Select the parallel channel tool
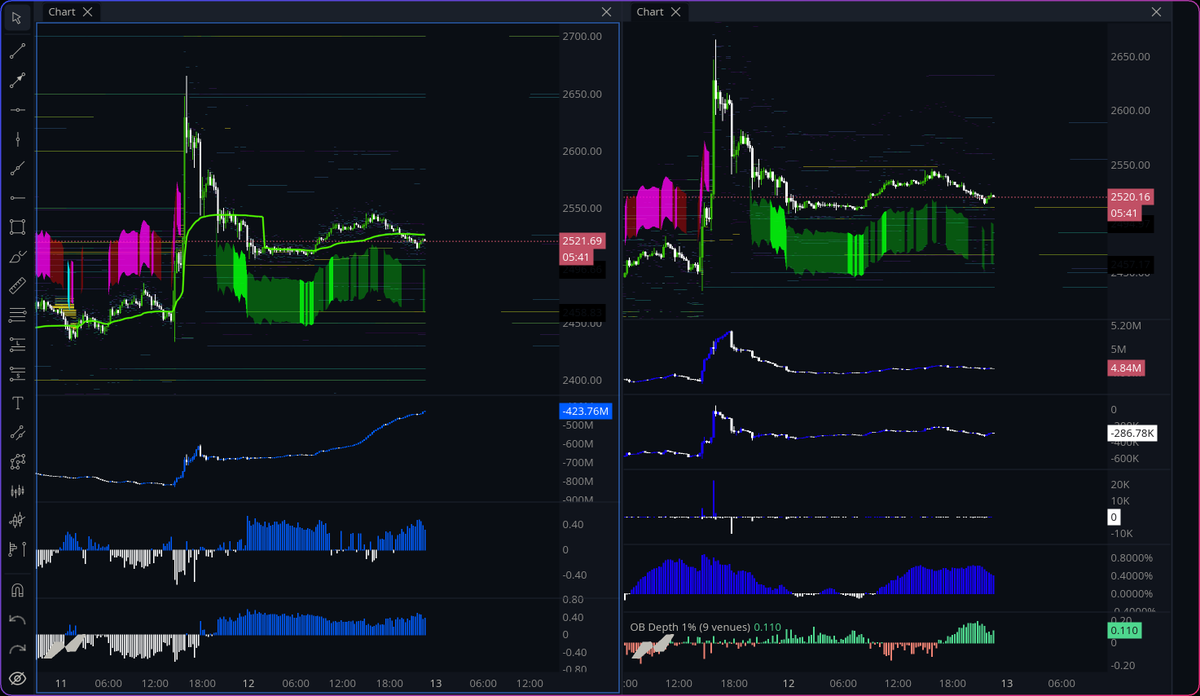Viewport: 1200px width, 696px height. [x=17, y=433]
